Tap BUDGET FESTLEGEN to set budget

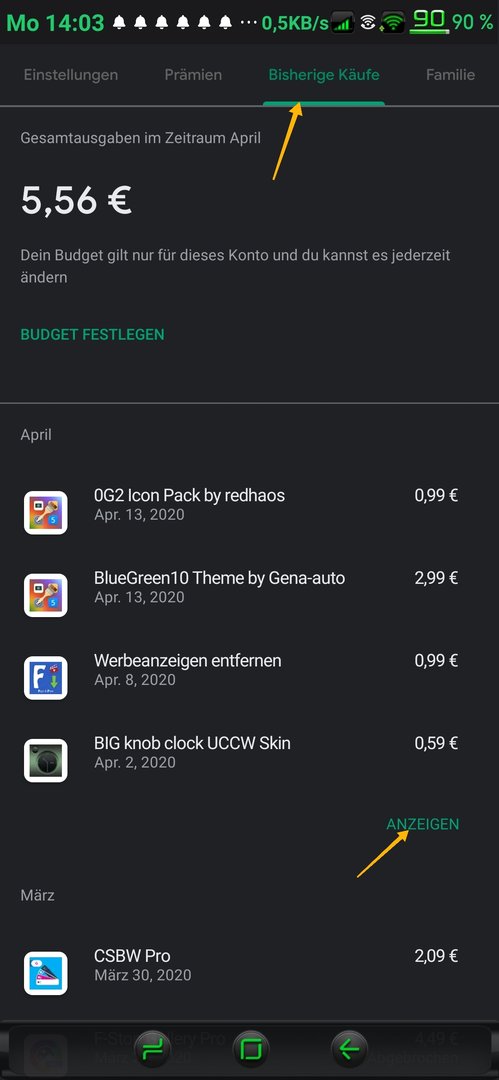92,335
